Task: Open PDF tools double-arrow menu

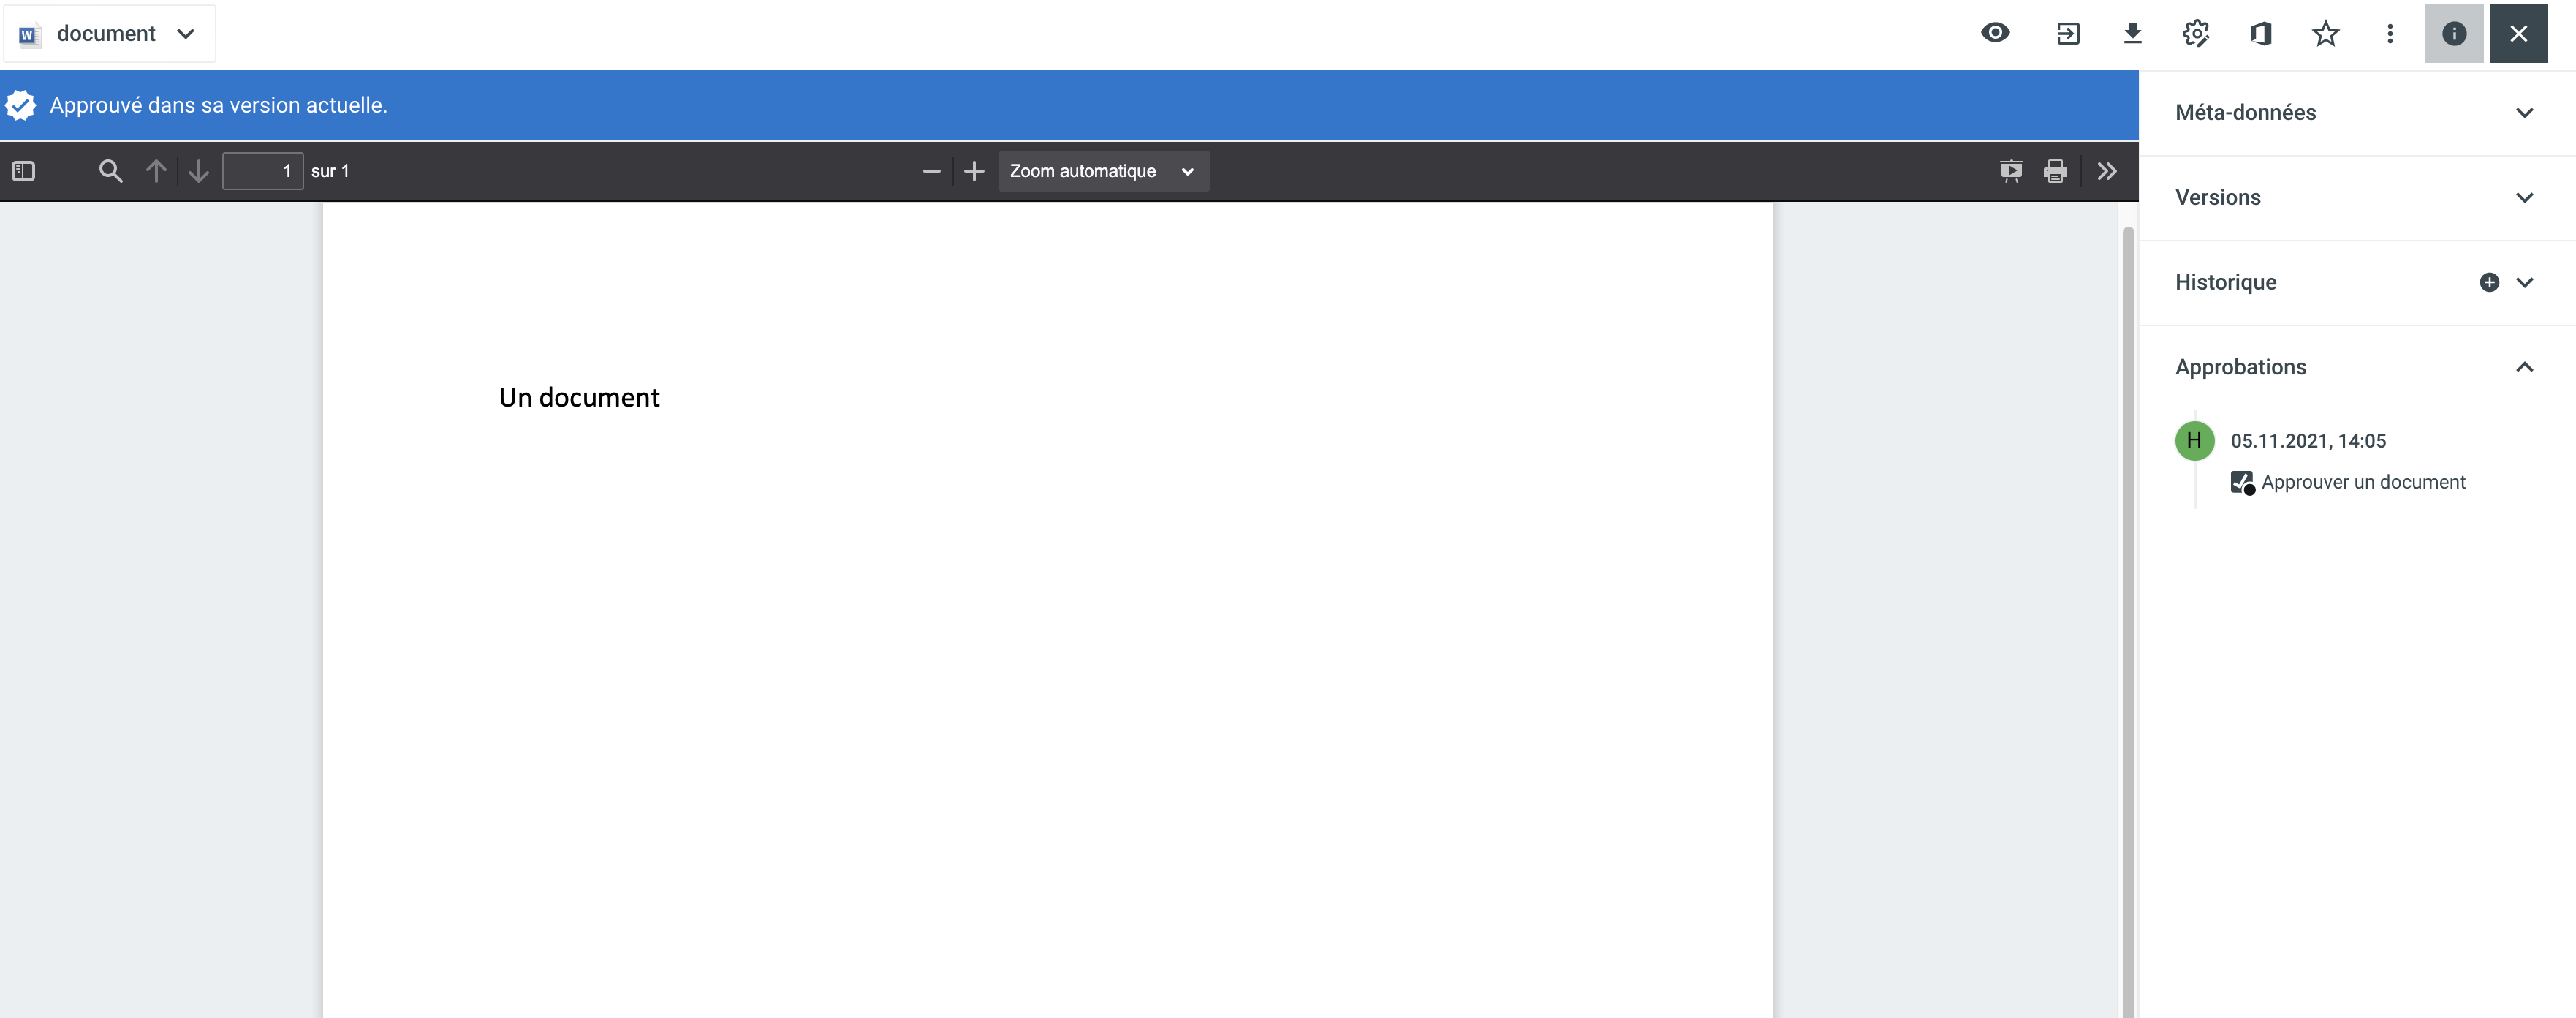Action: (x=2107, y=171)
